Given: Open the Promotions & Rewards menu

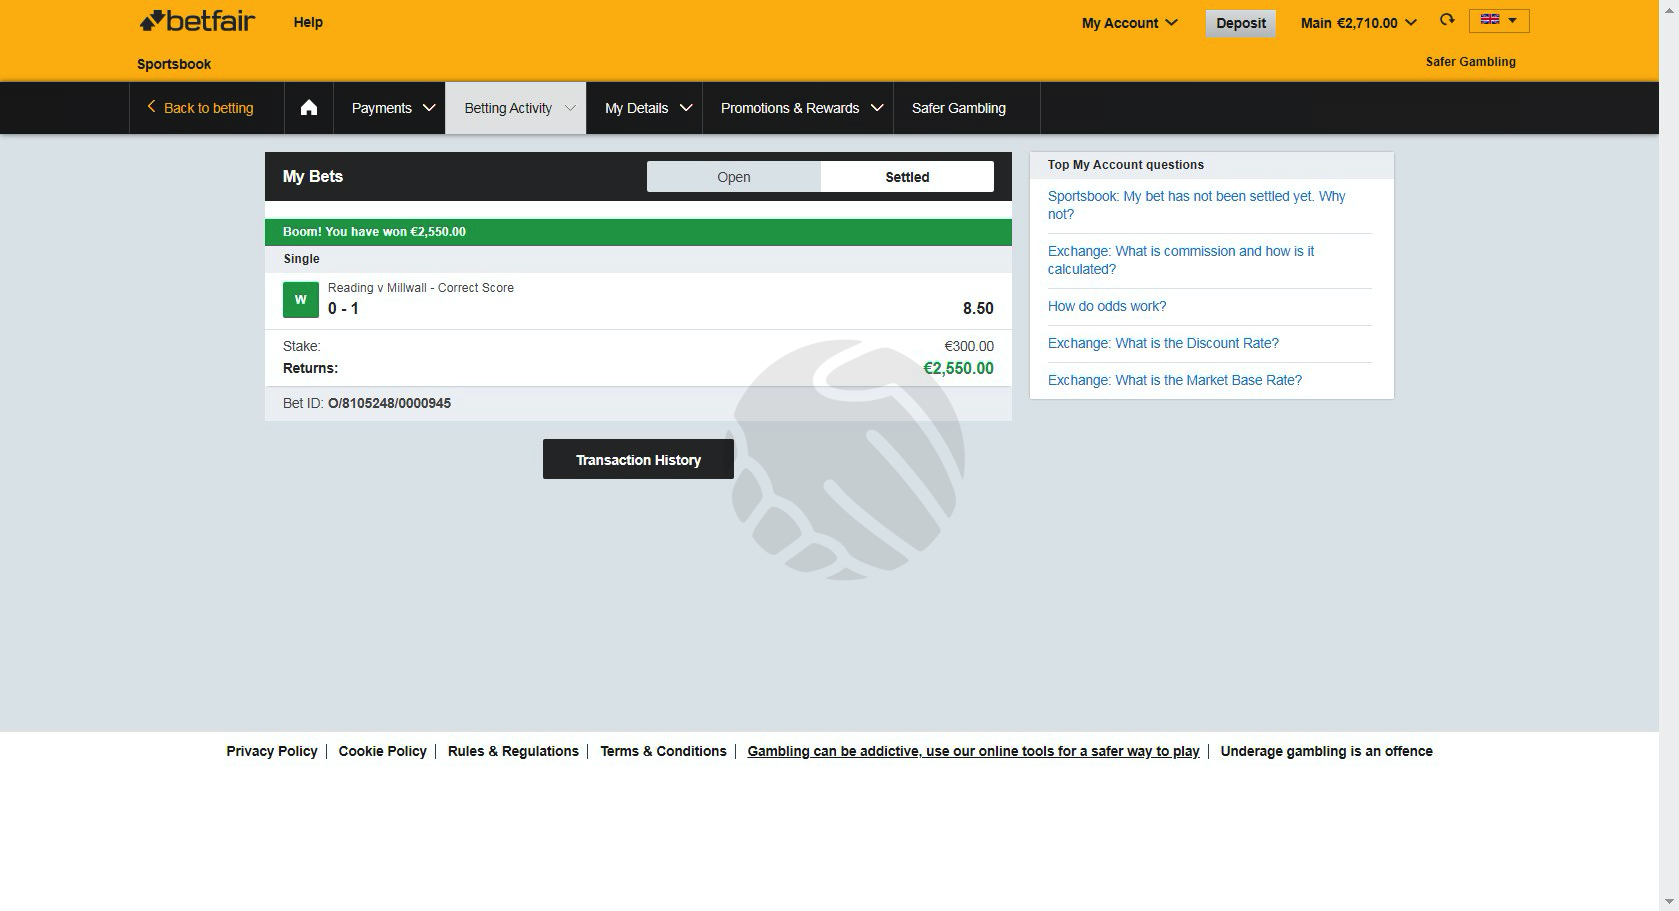Looking at the screenshot, I should [x=798, y=108].
